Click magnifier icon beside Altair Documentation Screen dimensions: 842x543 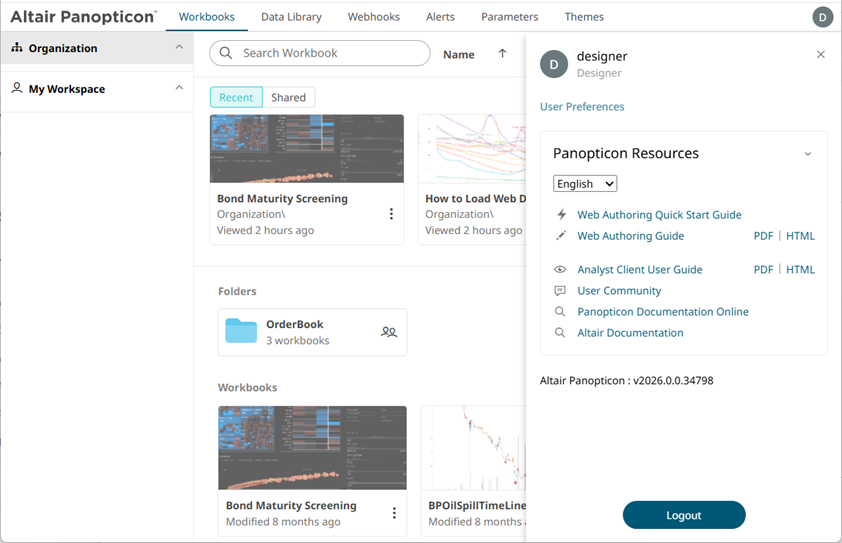coord(560,332)
